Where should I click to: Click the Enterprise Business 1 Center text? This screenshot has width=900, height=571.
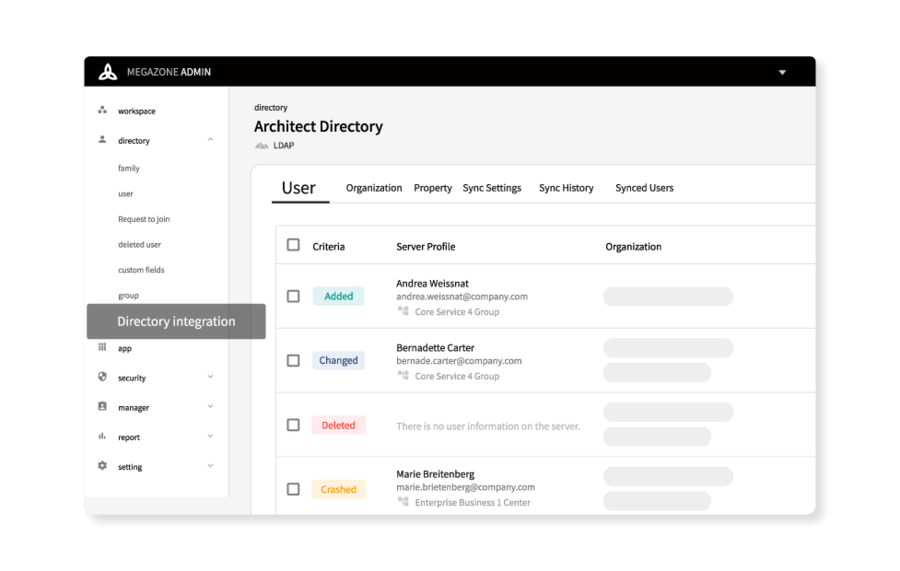pos(472,503)
